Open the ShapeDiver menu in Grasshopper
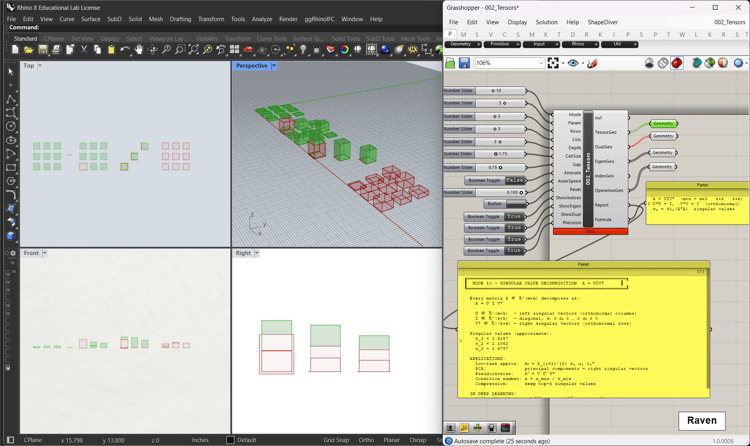 [x=602, y=22]
